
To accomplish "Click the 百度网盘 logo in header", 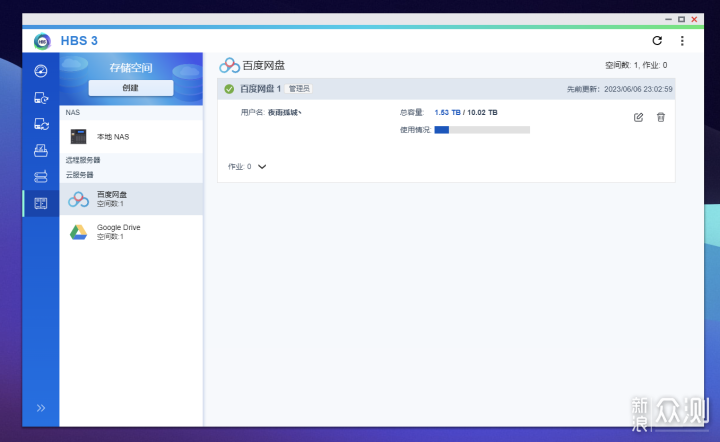I will 230,66.
